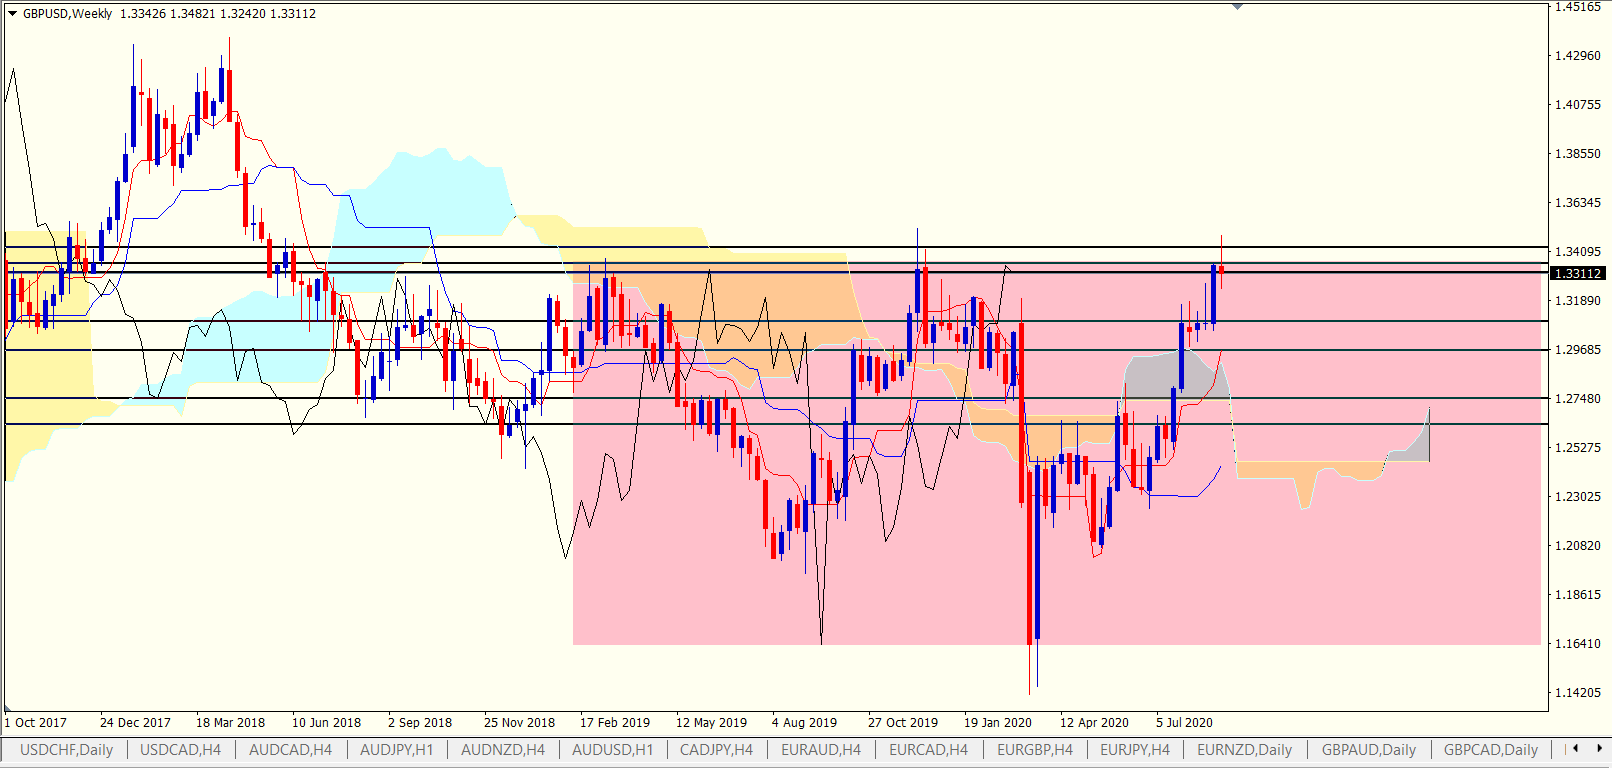Switch to the AUDNZD,H4 tab
This screenshot has height=768, width=1612.
(x=503, y=750)
